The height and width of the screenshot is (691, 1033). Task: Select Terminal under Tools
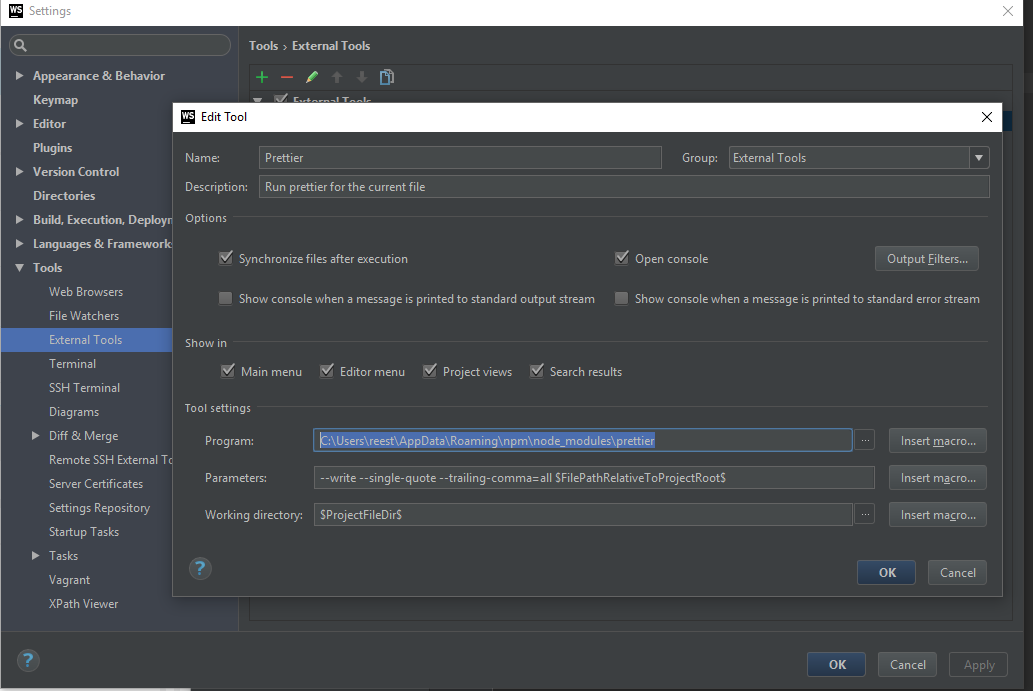[72, 364]
